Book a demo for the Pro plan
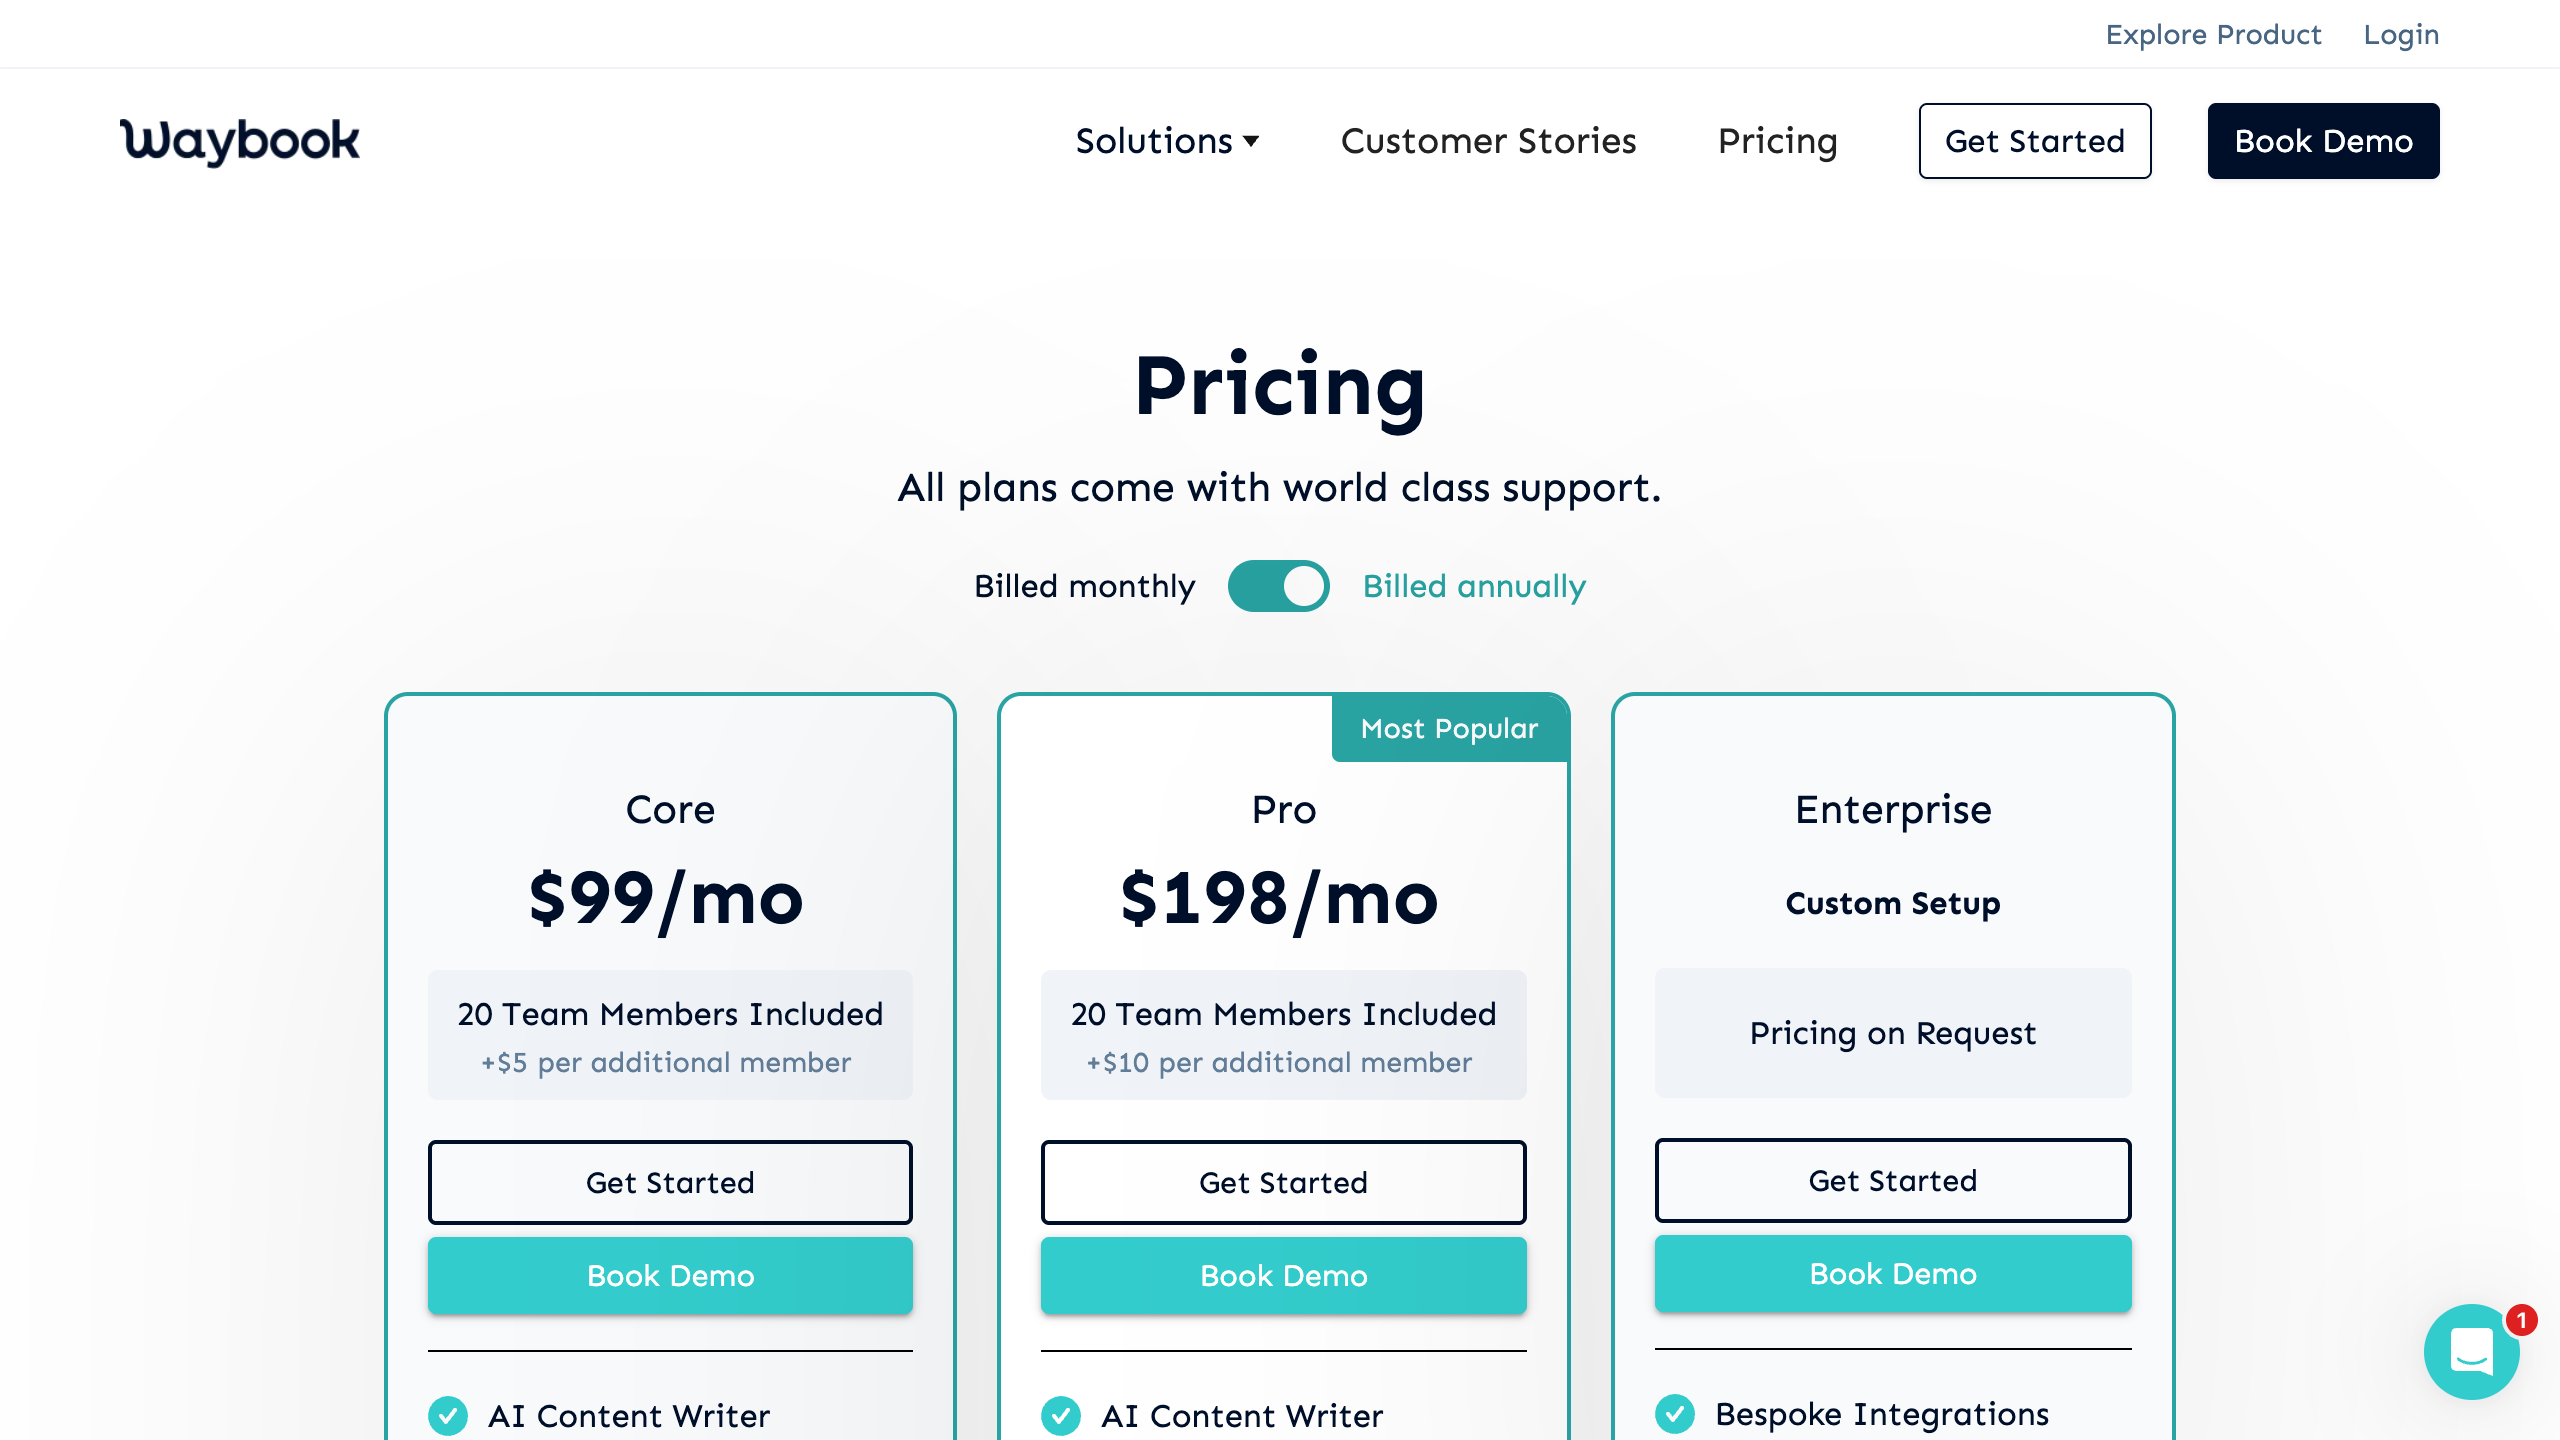Screen dimensions: 2560x1440 (x=1283, y=1276)
